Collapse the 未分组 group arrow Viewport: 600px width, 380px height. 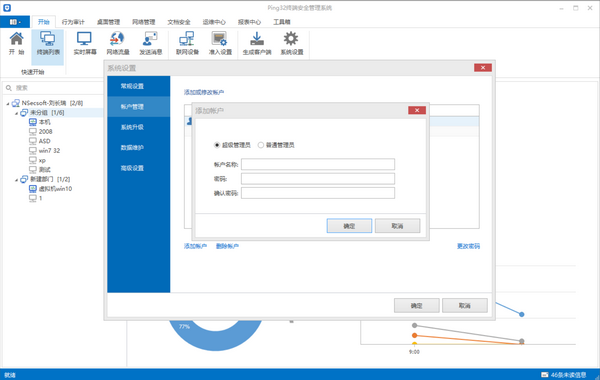[16, 113]
